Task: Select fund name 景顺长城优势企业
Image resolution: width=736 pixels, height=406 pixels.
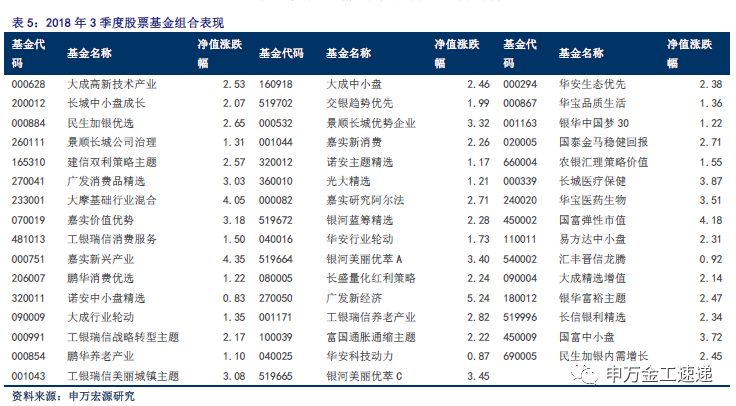Action: click(x=371, y=123)
